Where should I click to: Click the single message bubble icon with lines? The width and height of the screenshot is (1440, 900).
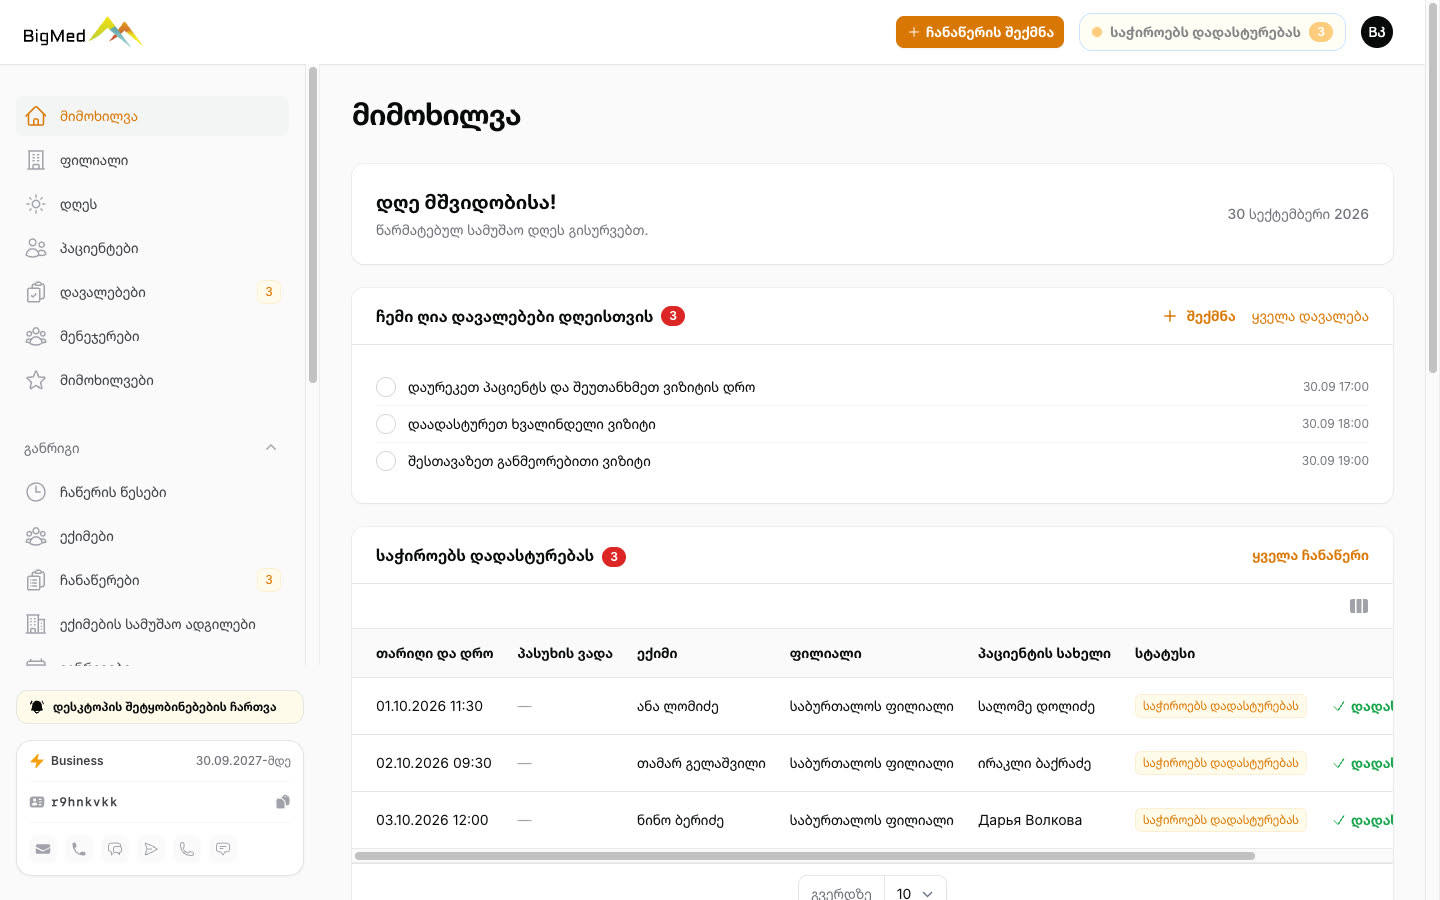[223, 849]
